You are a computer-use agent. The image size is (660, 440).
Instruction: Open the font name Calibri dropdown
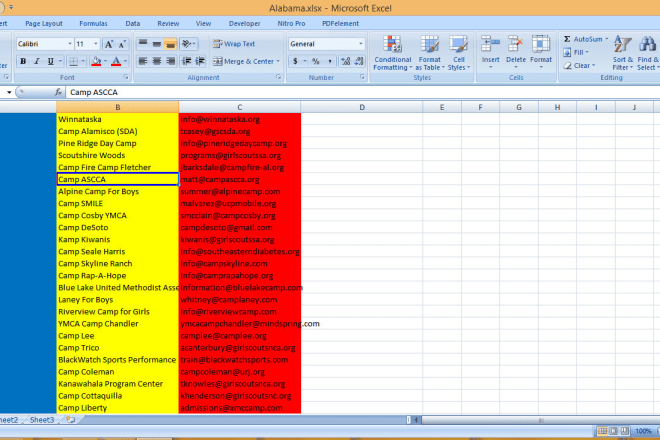coord(70,44)
